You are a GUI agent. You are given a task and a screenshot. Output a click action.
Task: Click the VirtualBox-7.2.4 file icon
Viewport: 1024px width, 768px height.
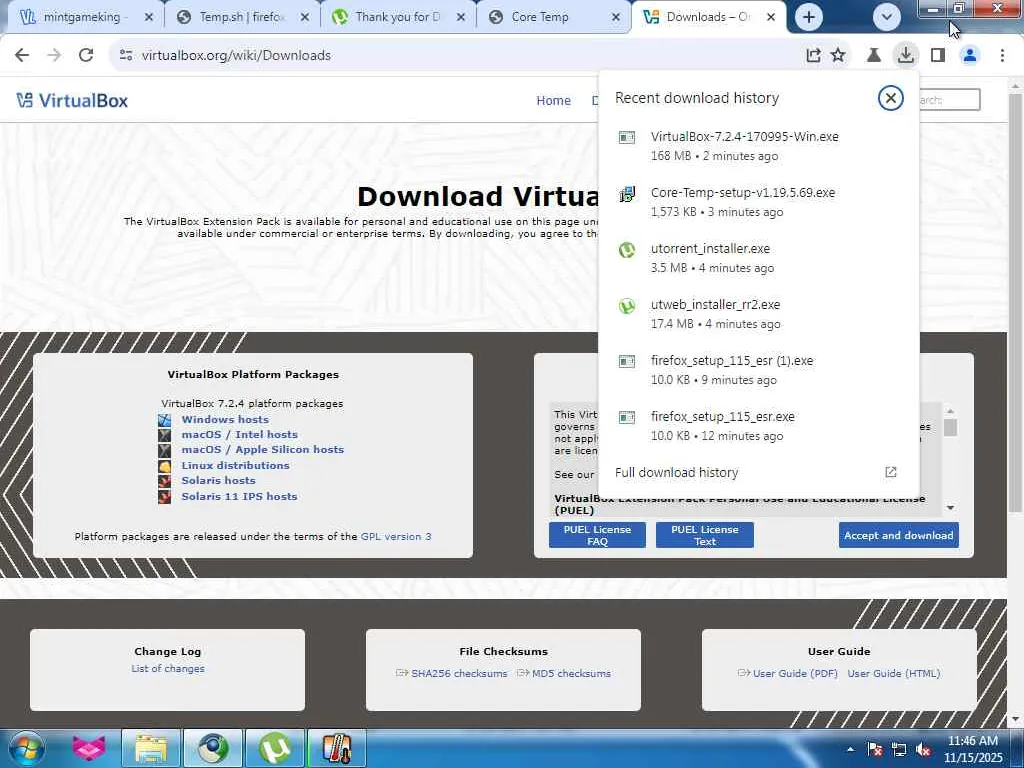(627, 137)
